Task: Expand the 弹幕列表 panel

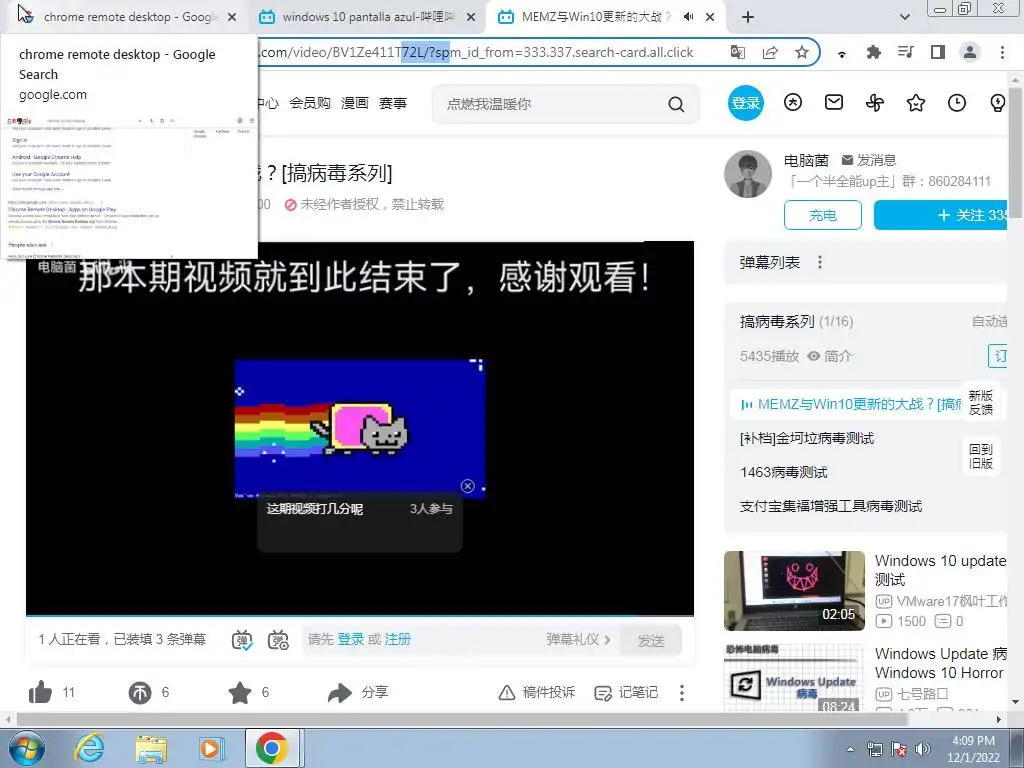Action: (769, 263)
